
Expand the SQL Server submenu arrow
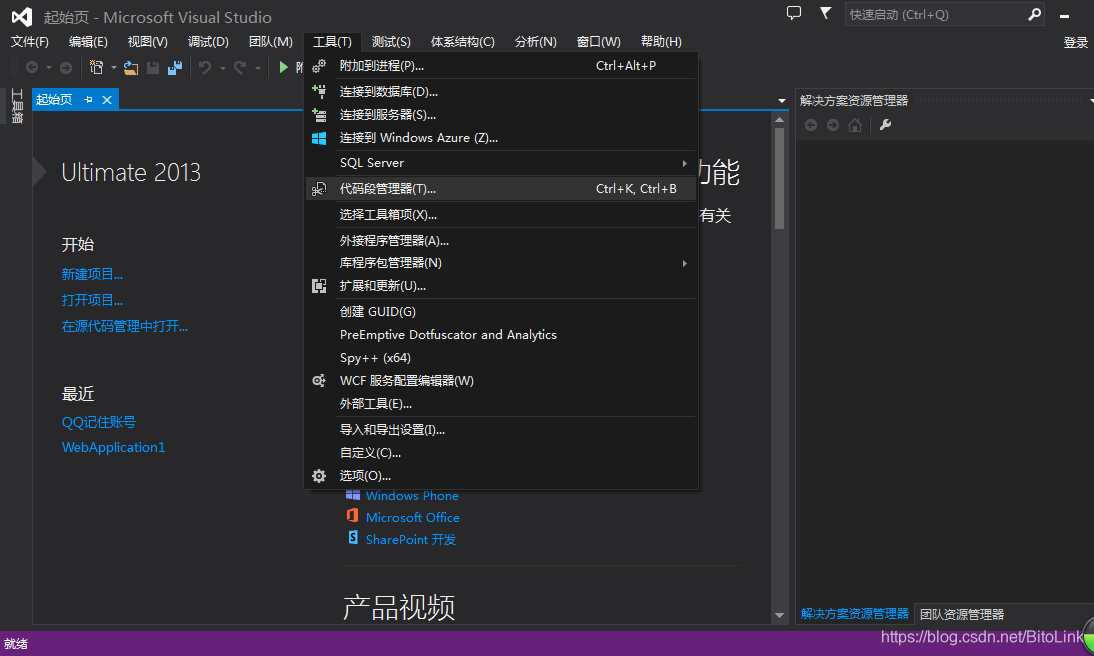pyautogui.click(x=684, y=163)
